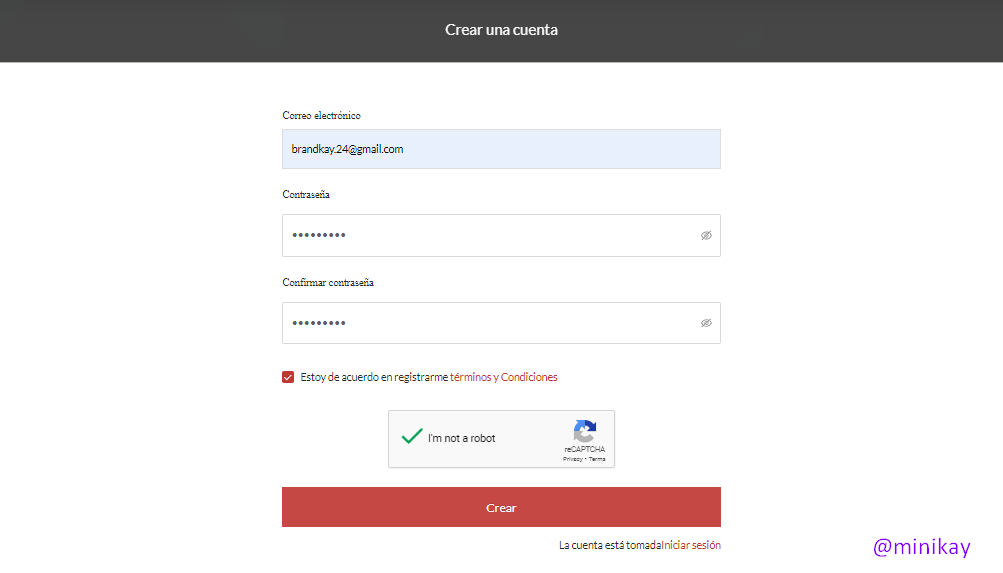Open the términos y Condiciones link
The image size is (1003, 573).
(504, 377)
